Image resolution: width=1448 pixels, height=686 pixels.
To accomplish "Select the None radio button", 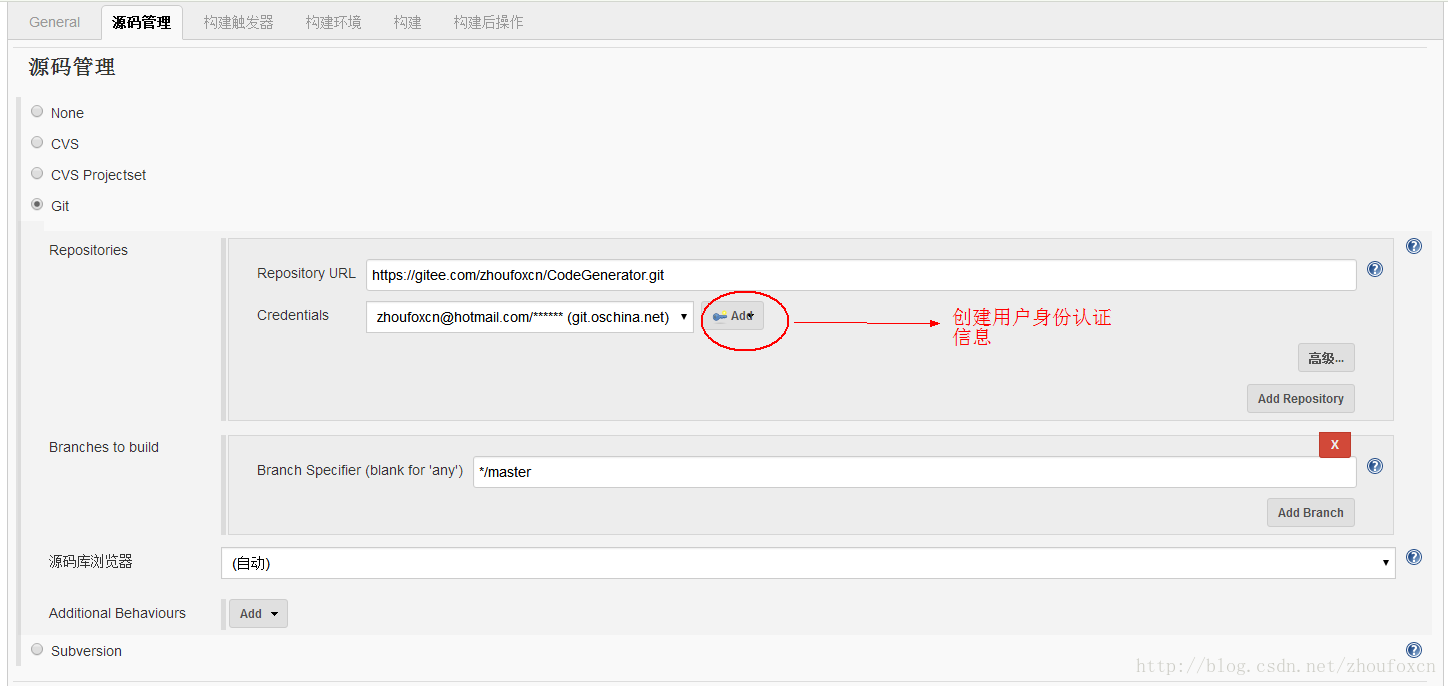I will [x=37, y=112].
